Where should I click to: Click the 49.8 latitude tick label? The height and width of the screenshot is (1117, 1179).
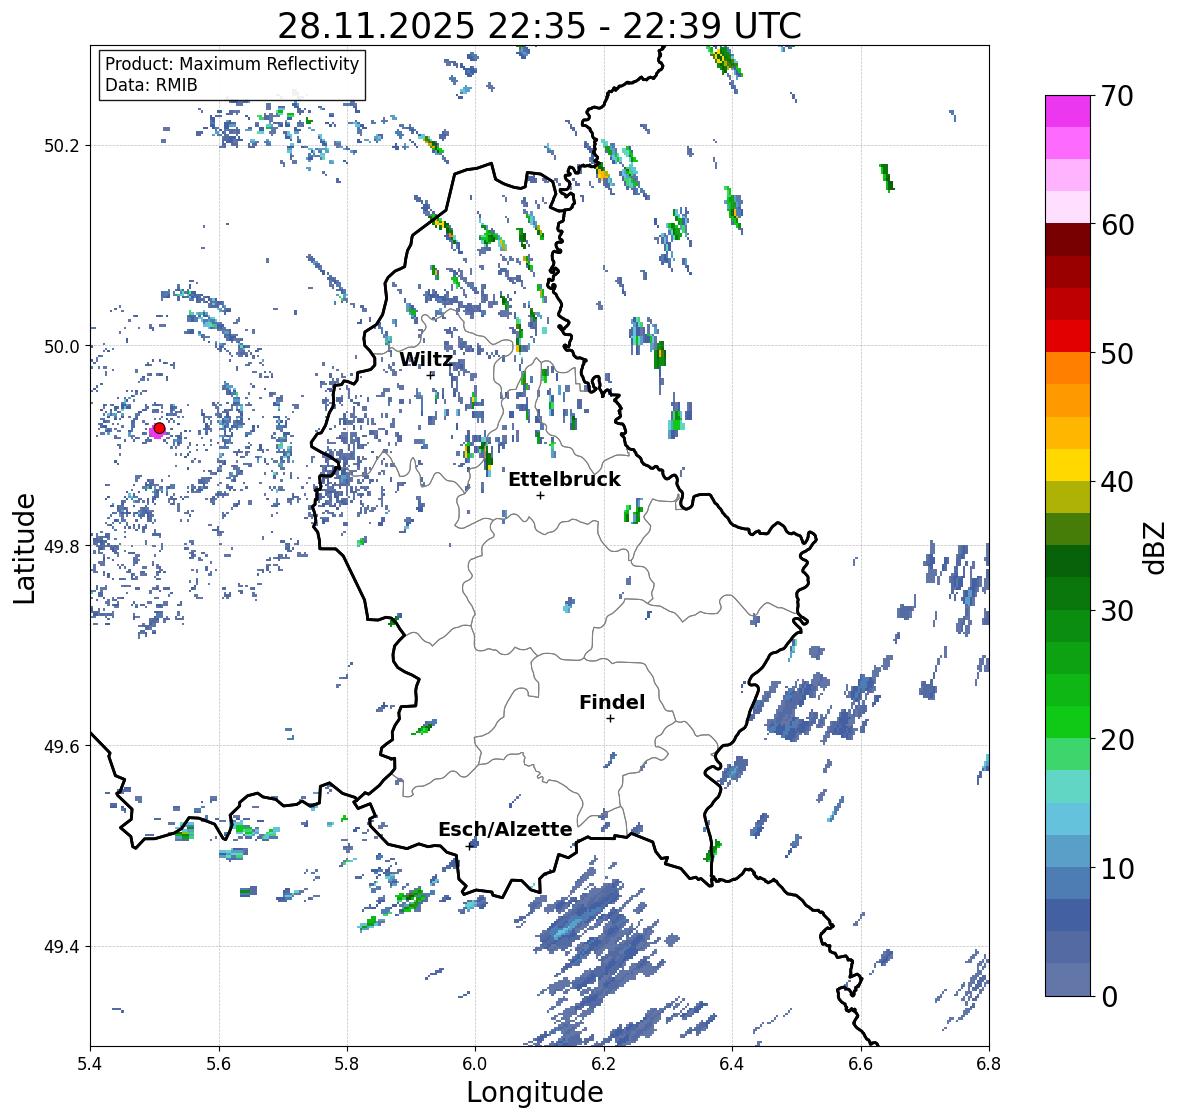pos(62,546)
